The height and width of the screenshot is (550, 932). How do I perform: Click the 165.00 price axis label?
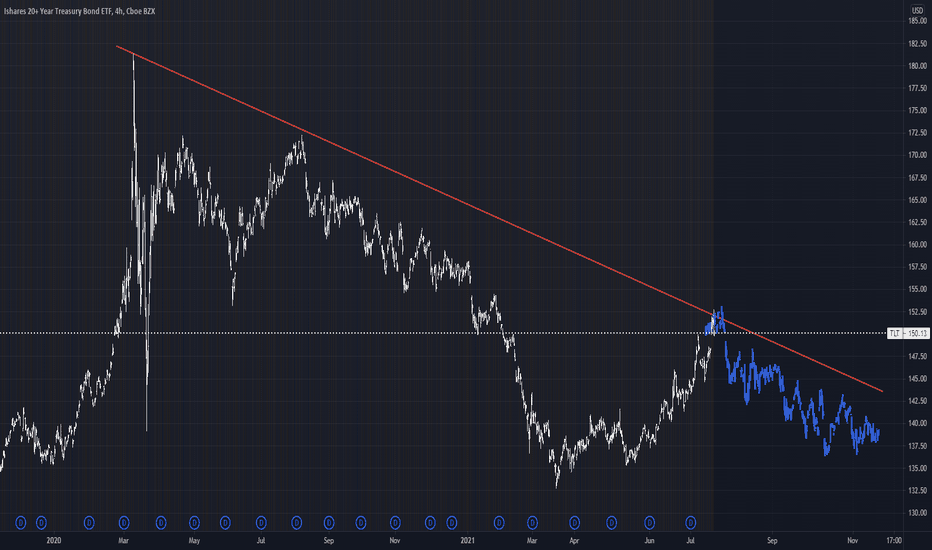[917, 200]
